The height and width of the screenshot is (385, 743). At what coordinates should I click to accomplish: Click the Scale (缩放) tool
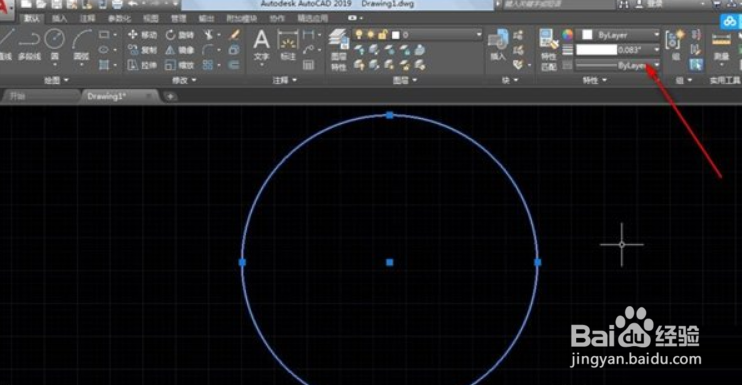(180, 65)
